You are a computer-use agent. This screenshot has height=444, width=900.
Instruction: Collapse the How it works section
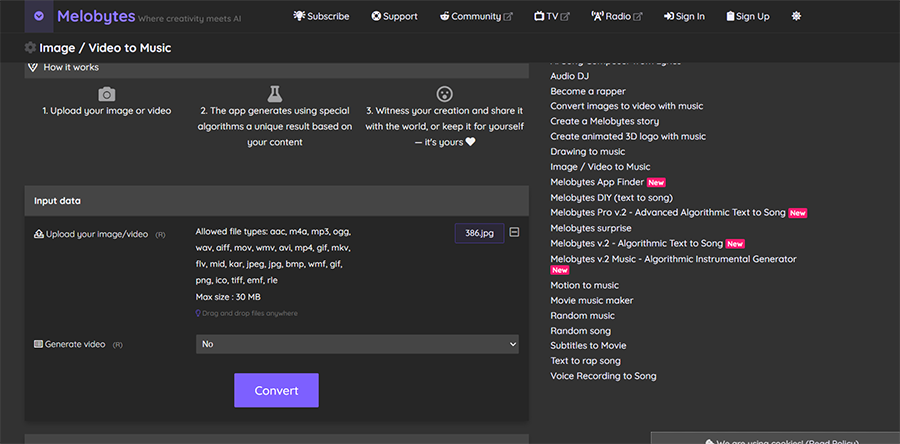coord(277,68)
